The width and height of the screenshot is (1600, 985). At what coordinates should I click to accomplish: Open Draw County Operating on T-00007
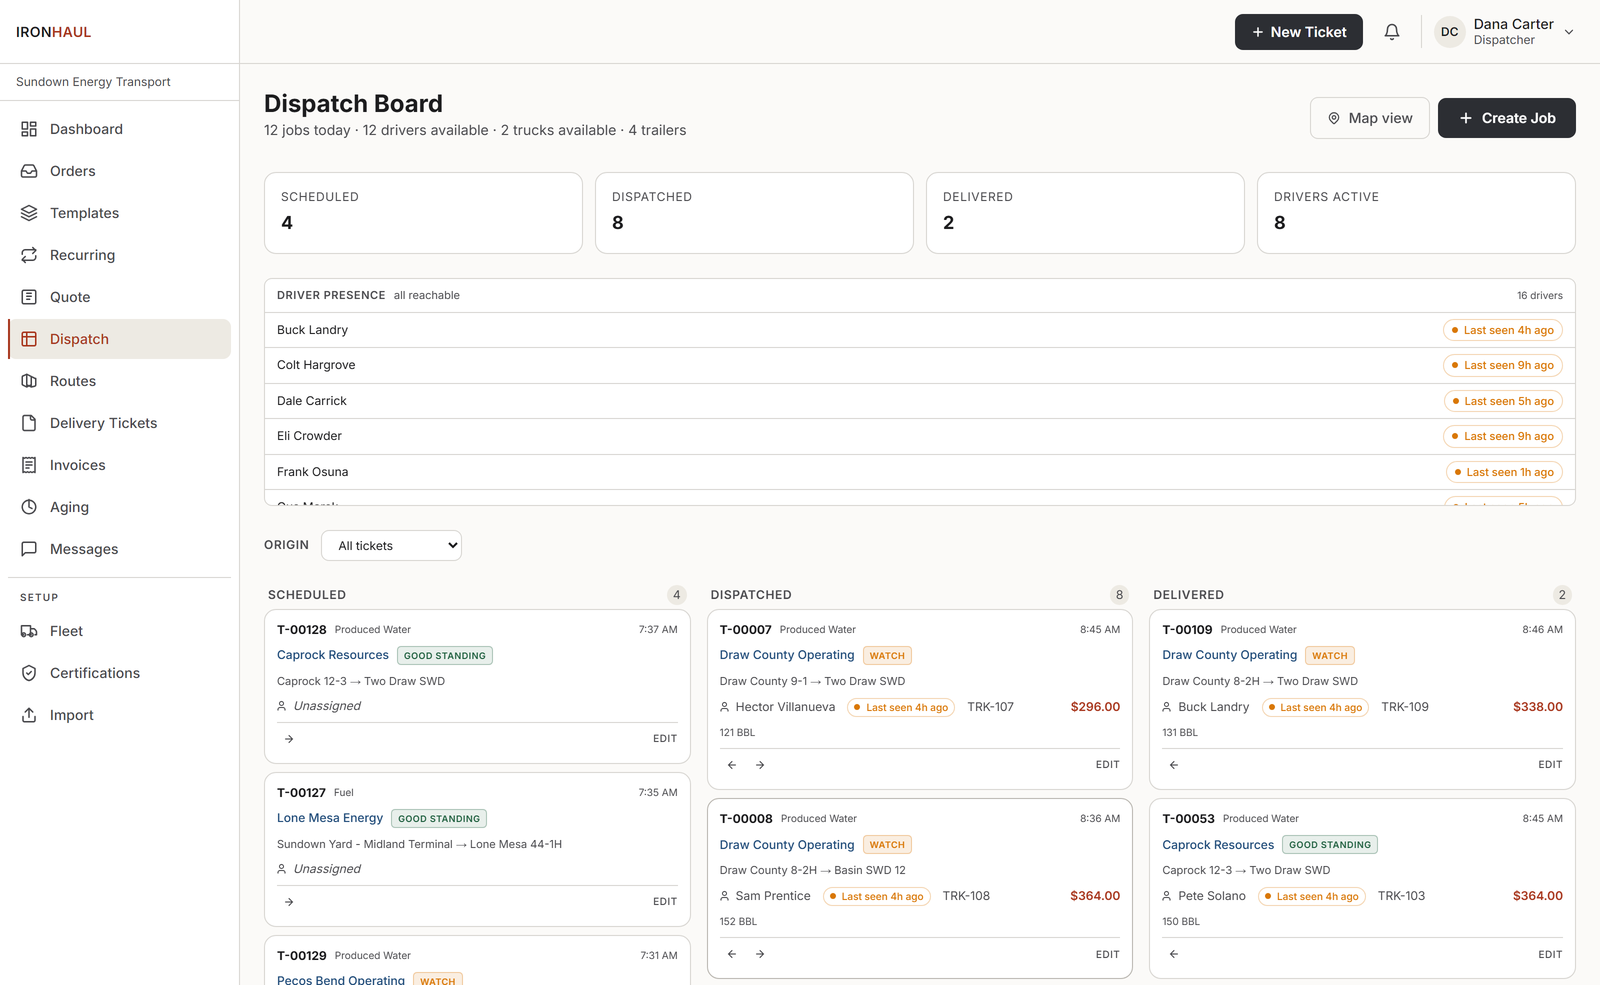(x=787, y=655)
